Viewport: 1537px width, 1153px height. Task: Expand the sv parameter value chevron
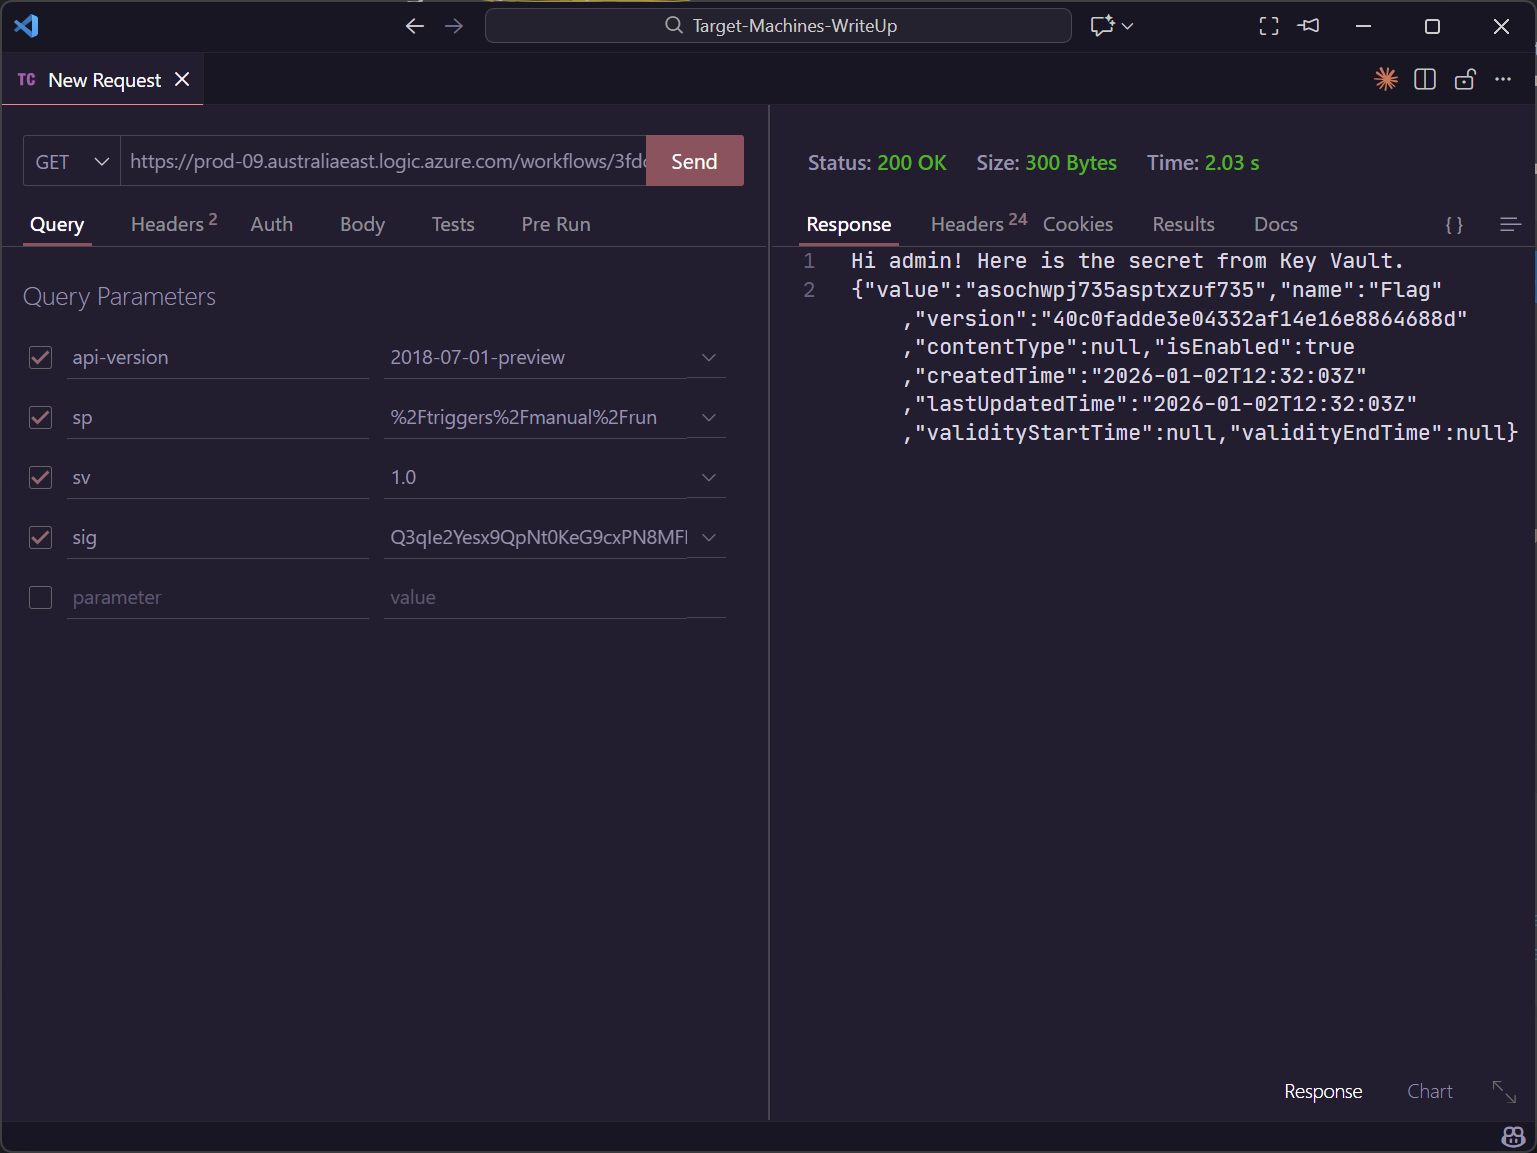(709, 478)
